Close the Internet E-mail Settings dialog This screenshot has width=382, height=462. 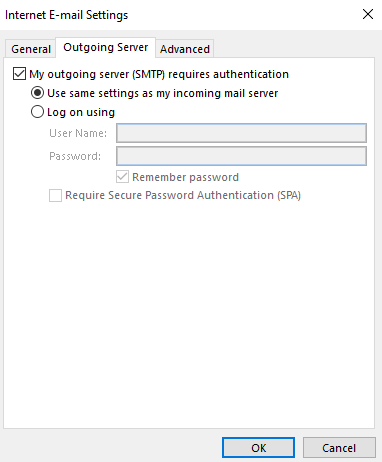coord(368,14)
